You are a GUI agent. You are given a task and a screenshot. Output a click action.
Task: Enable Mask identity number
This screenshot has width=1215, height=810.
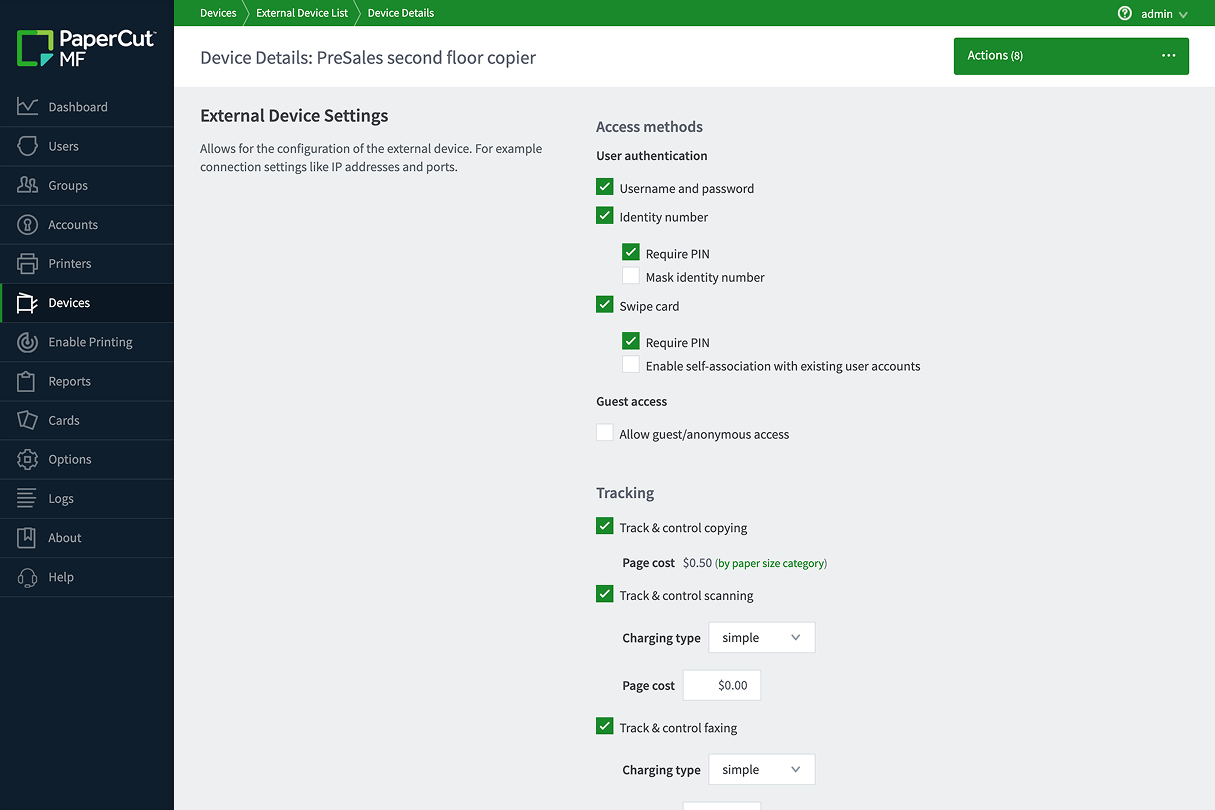pos(630,275)
